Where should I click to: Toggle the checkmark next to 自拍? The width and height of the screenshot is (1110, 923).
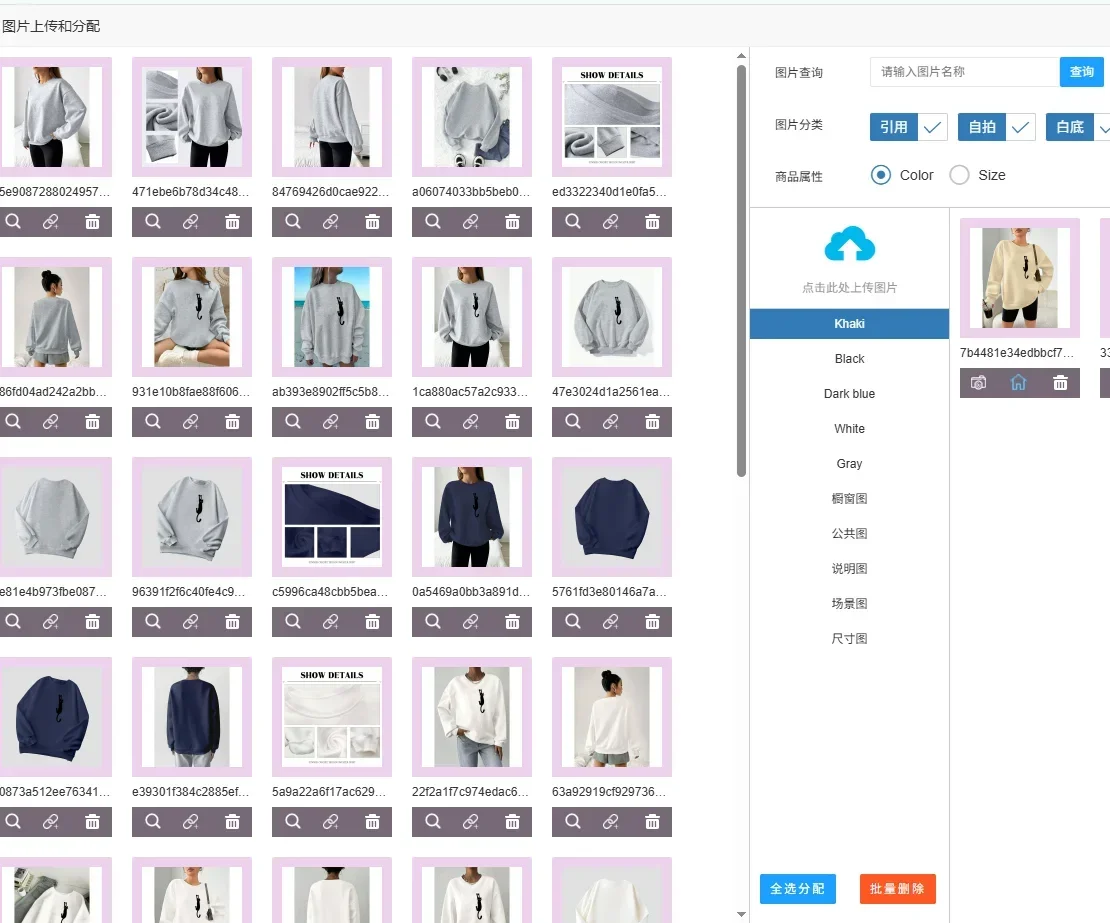point(1021,127)
